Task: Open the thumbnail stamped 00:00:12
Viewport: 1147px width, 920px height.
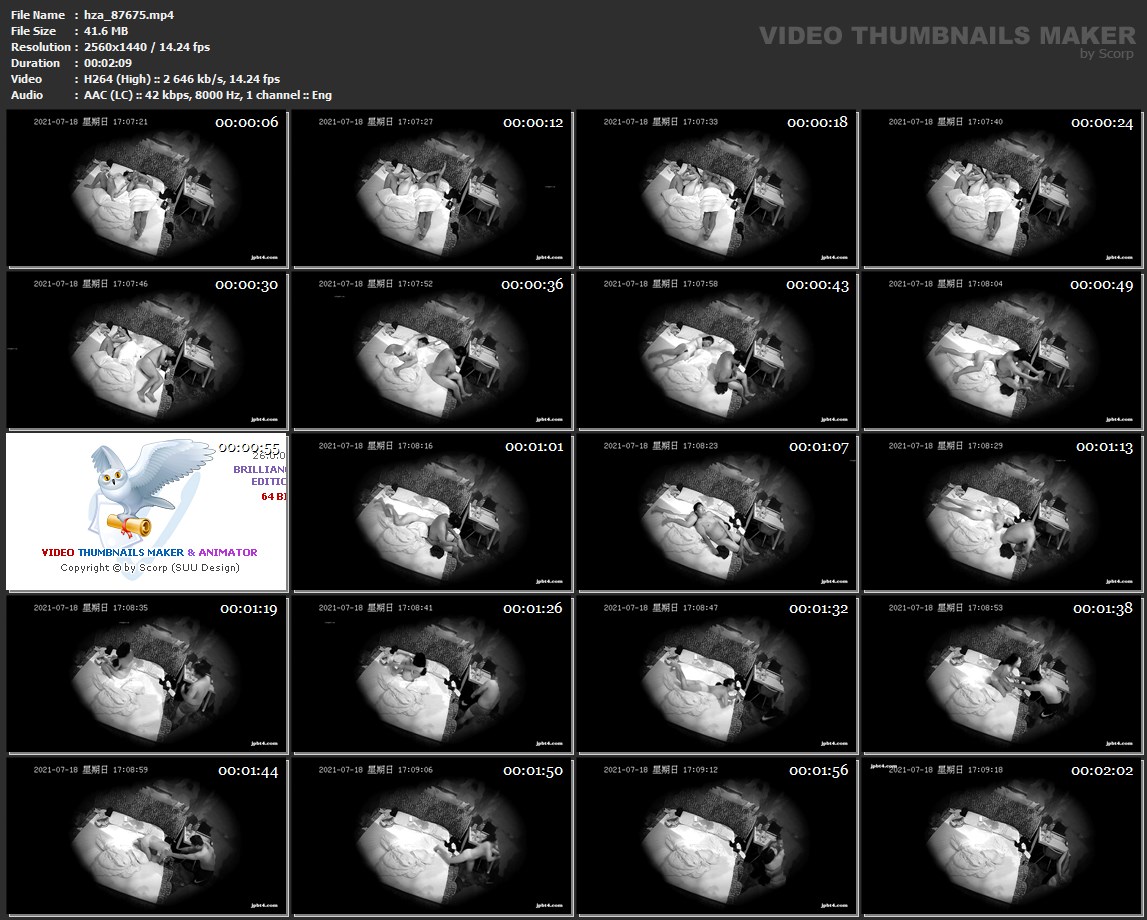Action: (x=432, y=189)
